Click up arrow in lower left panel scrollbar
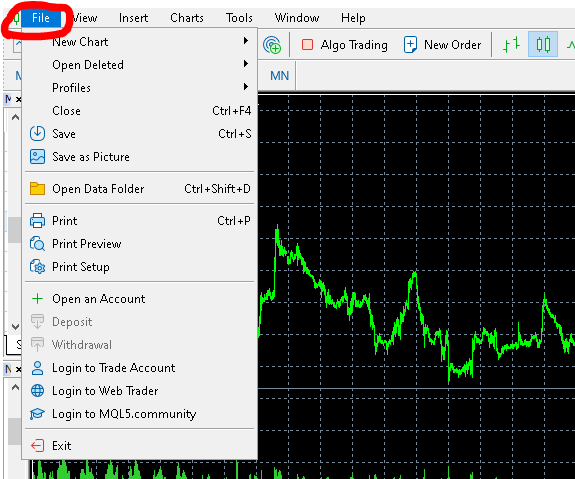 click(15, 387)
